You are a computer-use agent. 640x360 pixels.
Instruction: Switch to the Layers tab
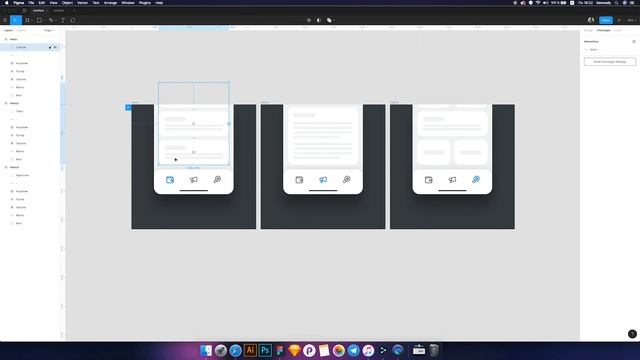[x=8, y=30]
